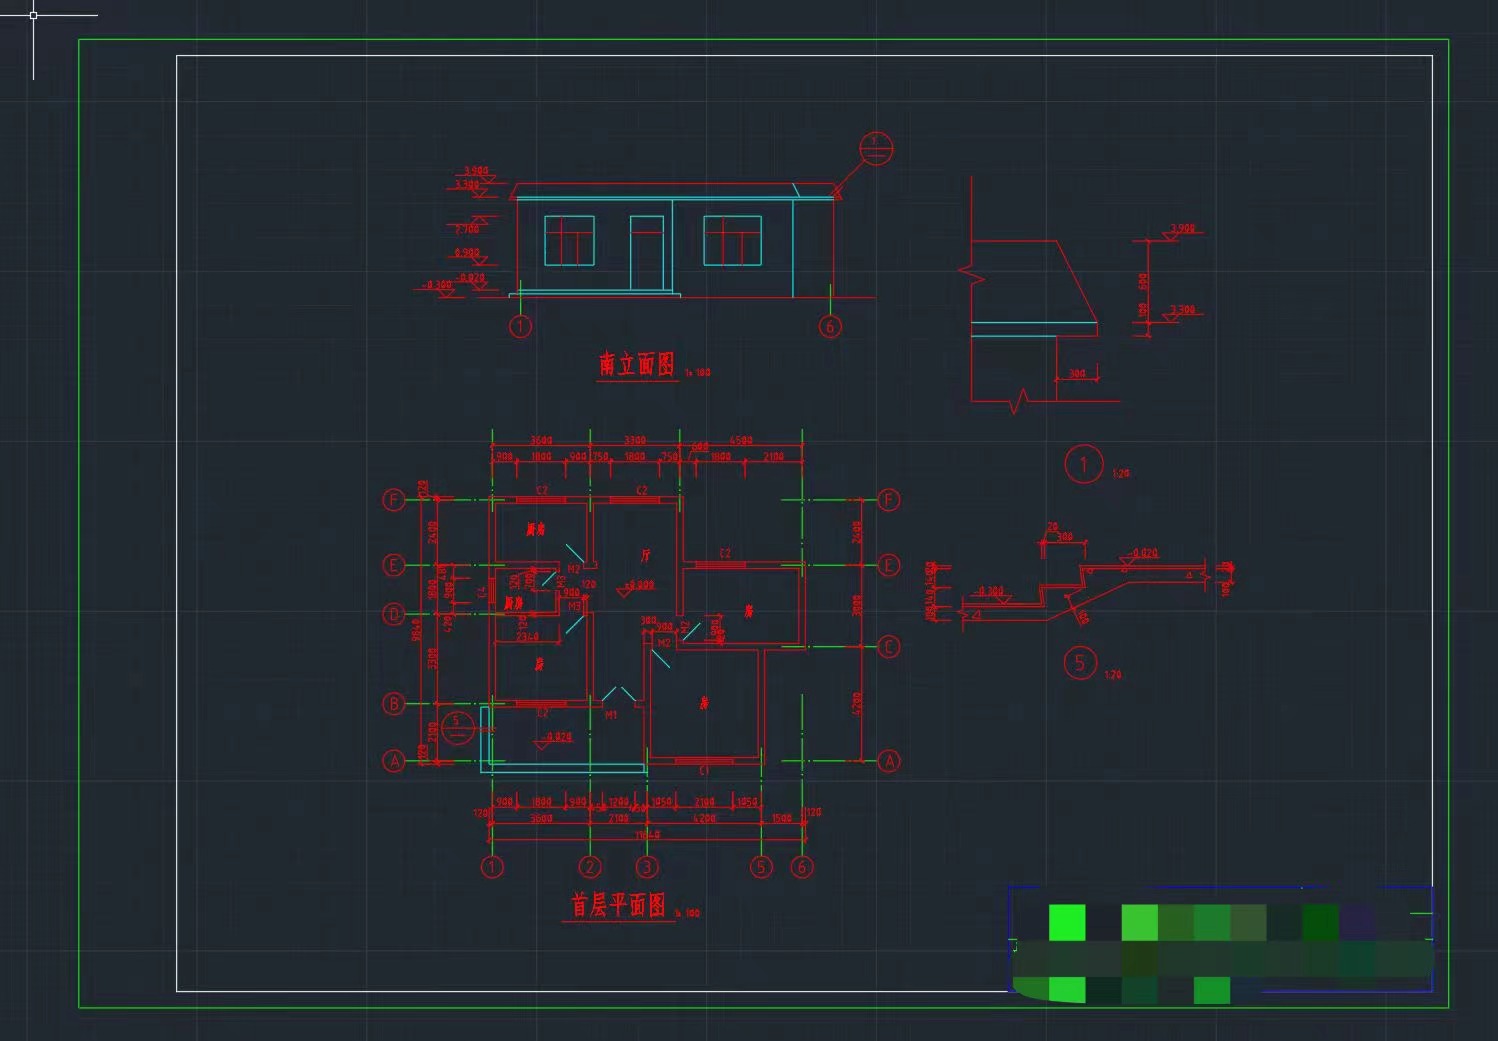This screenshot has width=1498, height=1041.
Task: Click axis bubble E on plan's left side
Action: pos(394,565)
